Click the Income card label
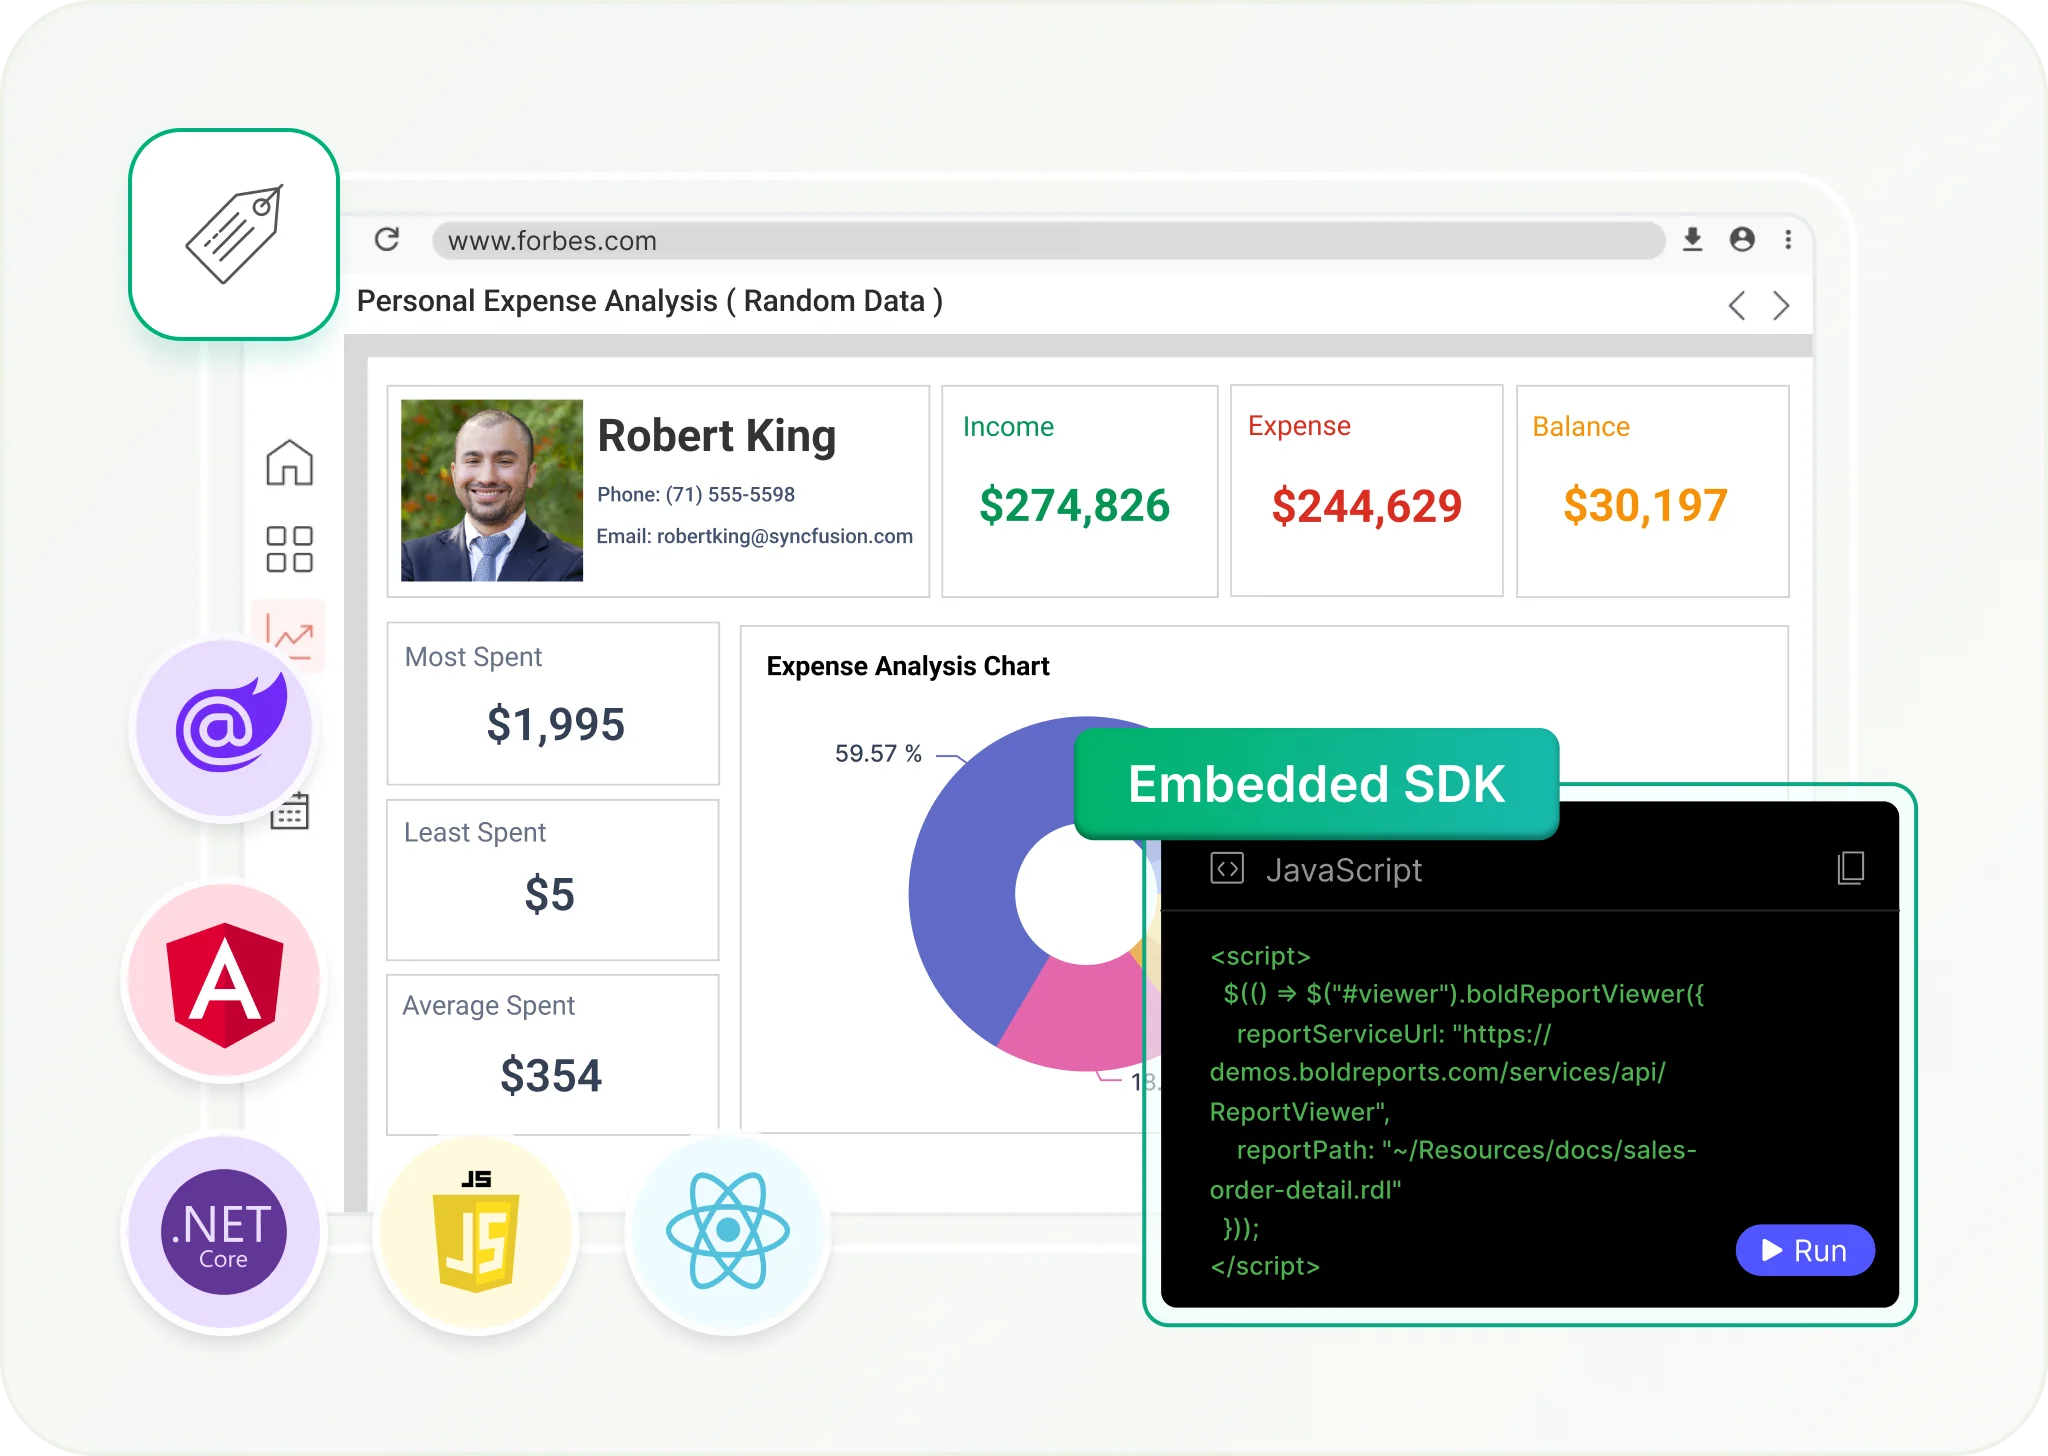This screenshot has height=1456, width=2048. point(1008,427)
